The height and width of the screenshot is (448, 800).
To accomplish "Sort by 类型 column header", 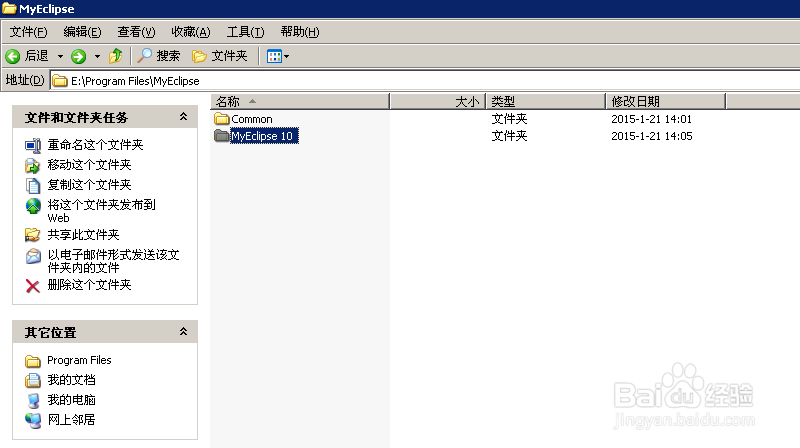I will (x=545, y=102).
